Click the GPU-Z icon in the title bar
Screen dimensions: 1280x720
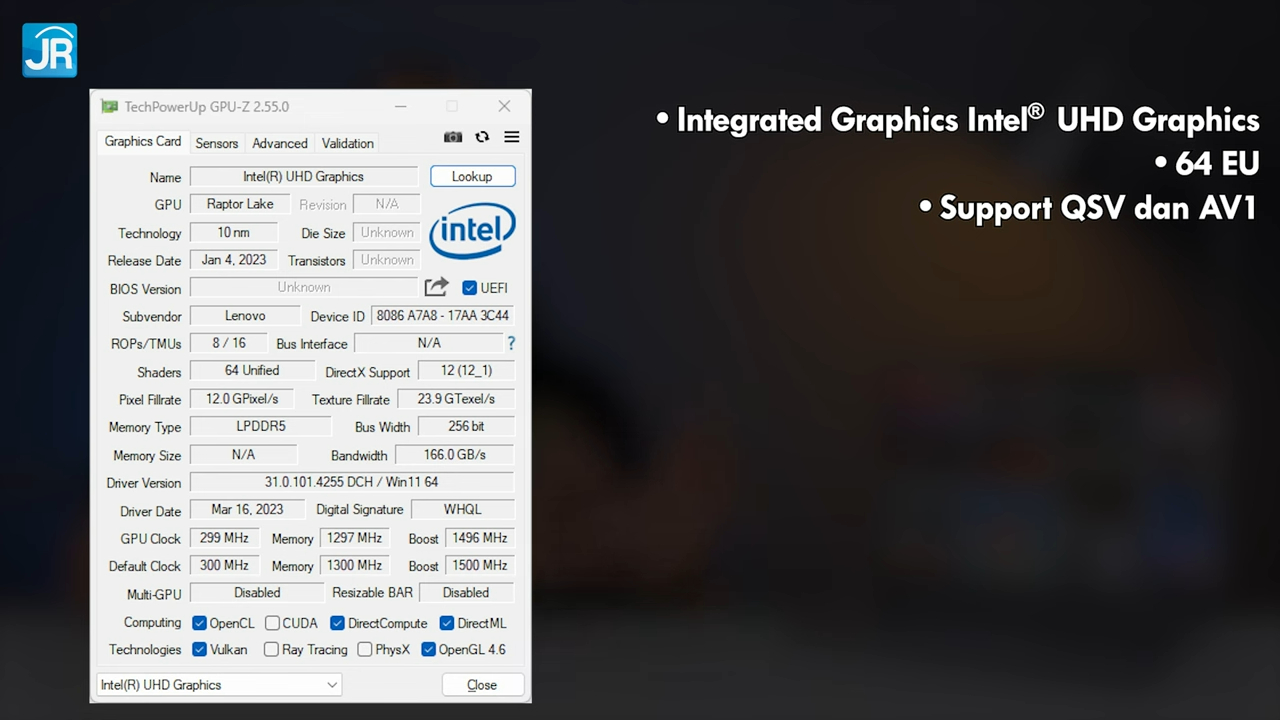click(109, 106)
